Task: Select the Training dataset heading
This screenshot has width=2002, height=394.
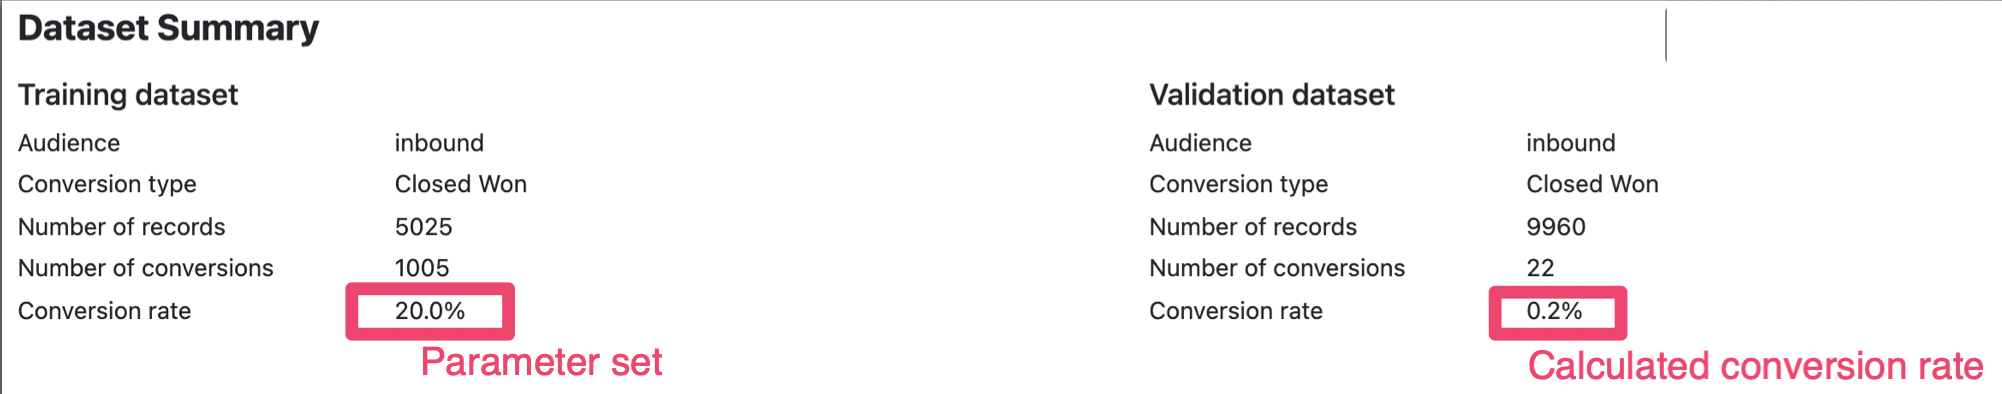Action: pyautogui.click(x=128, y=95)
